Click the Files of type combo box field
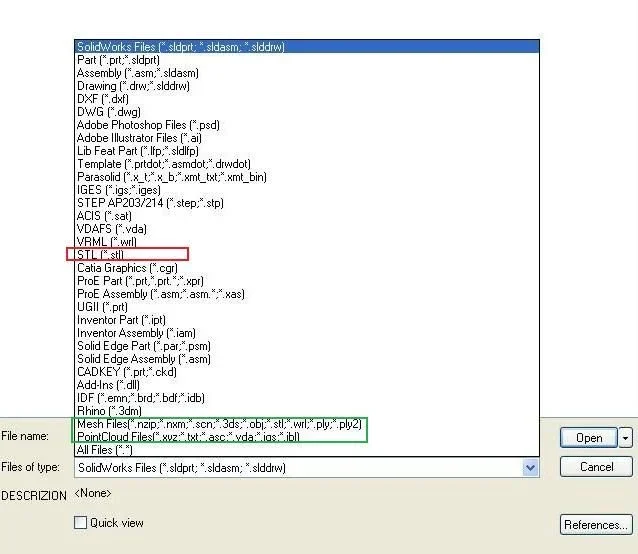 [x=307, y=468]
